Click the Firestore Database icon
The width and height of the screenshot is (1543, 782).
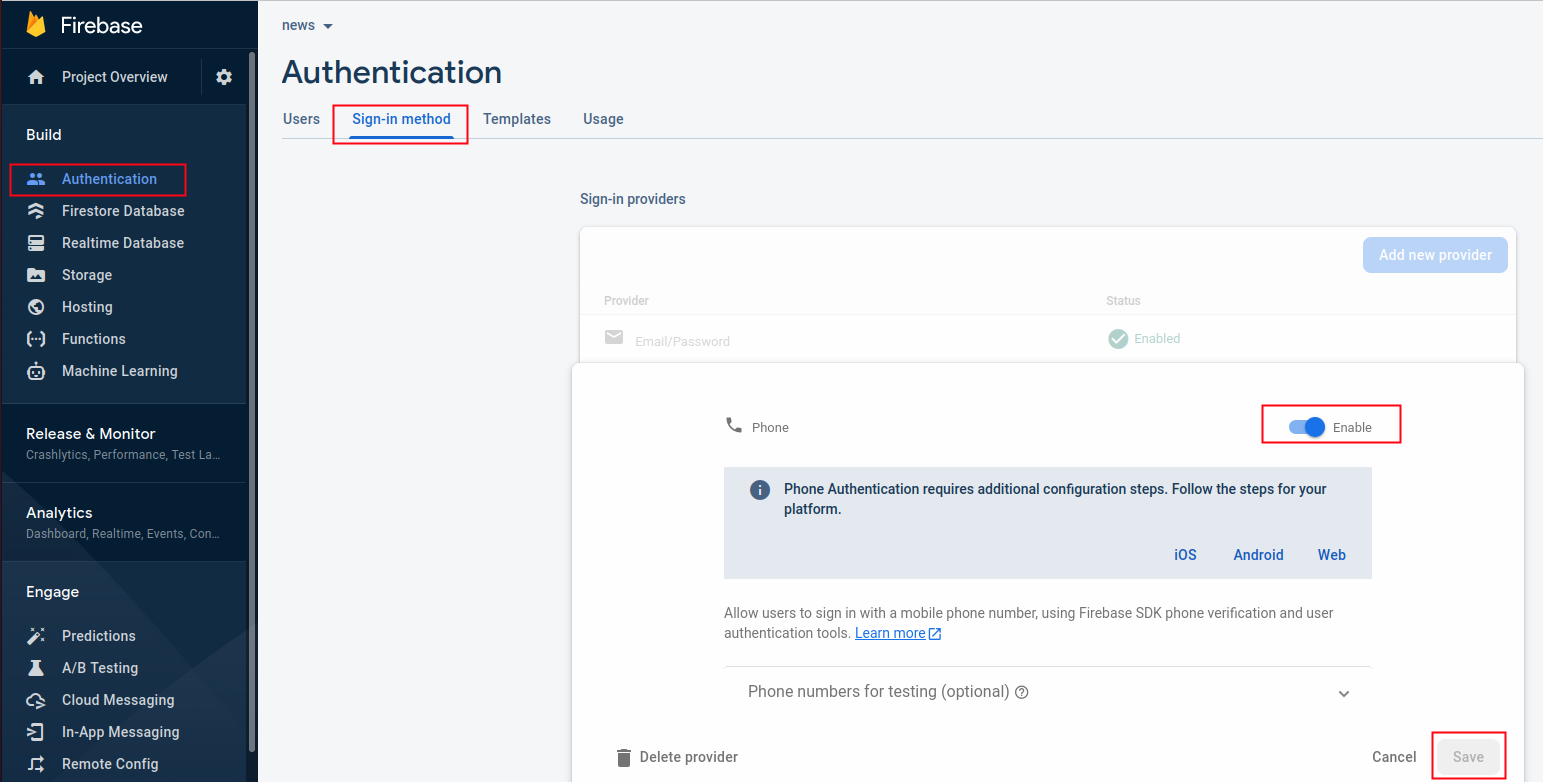tap(36, 211)
